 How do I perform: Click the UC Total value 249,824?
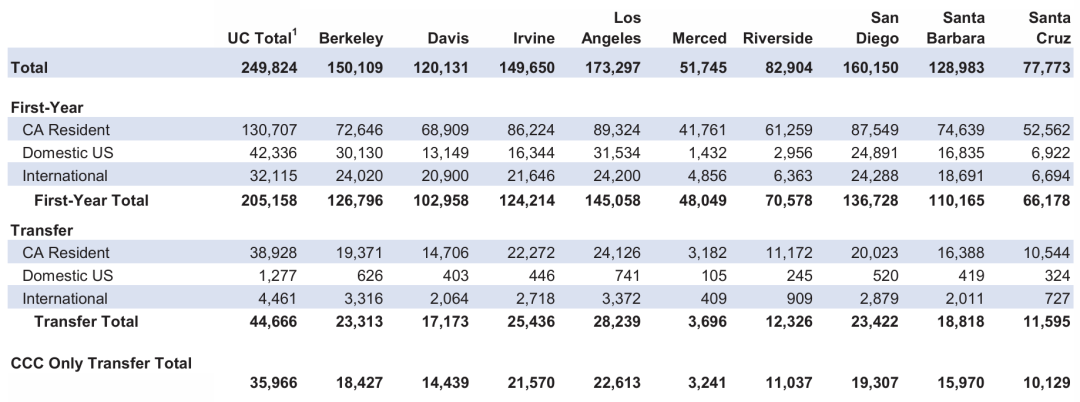pos(270,68)
